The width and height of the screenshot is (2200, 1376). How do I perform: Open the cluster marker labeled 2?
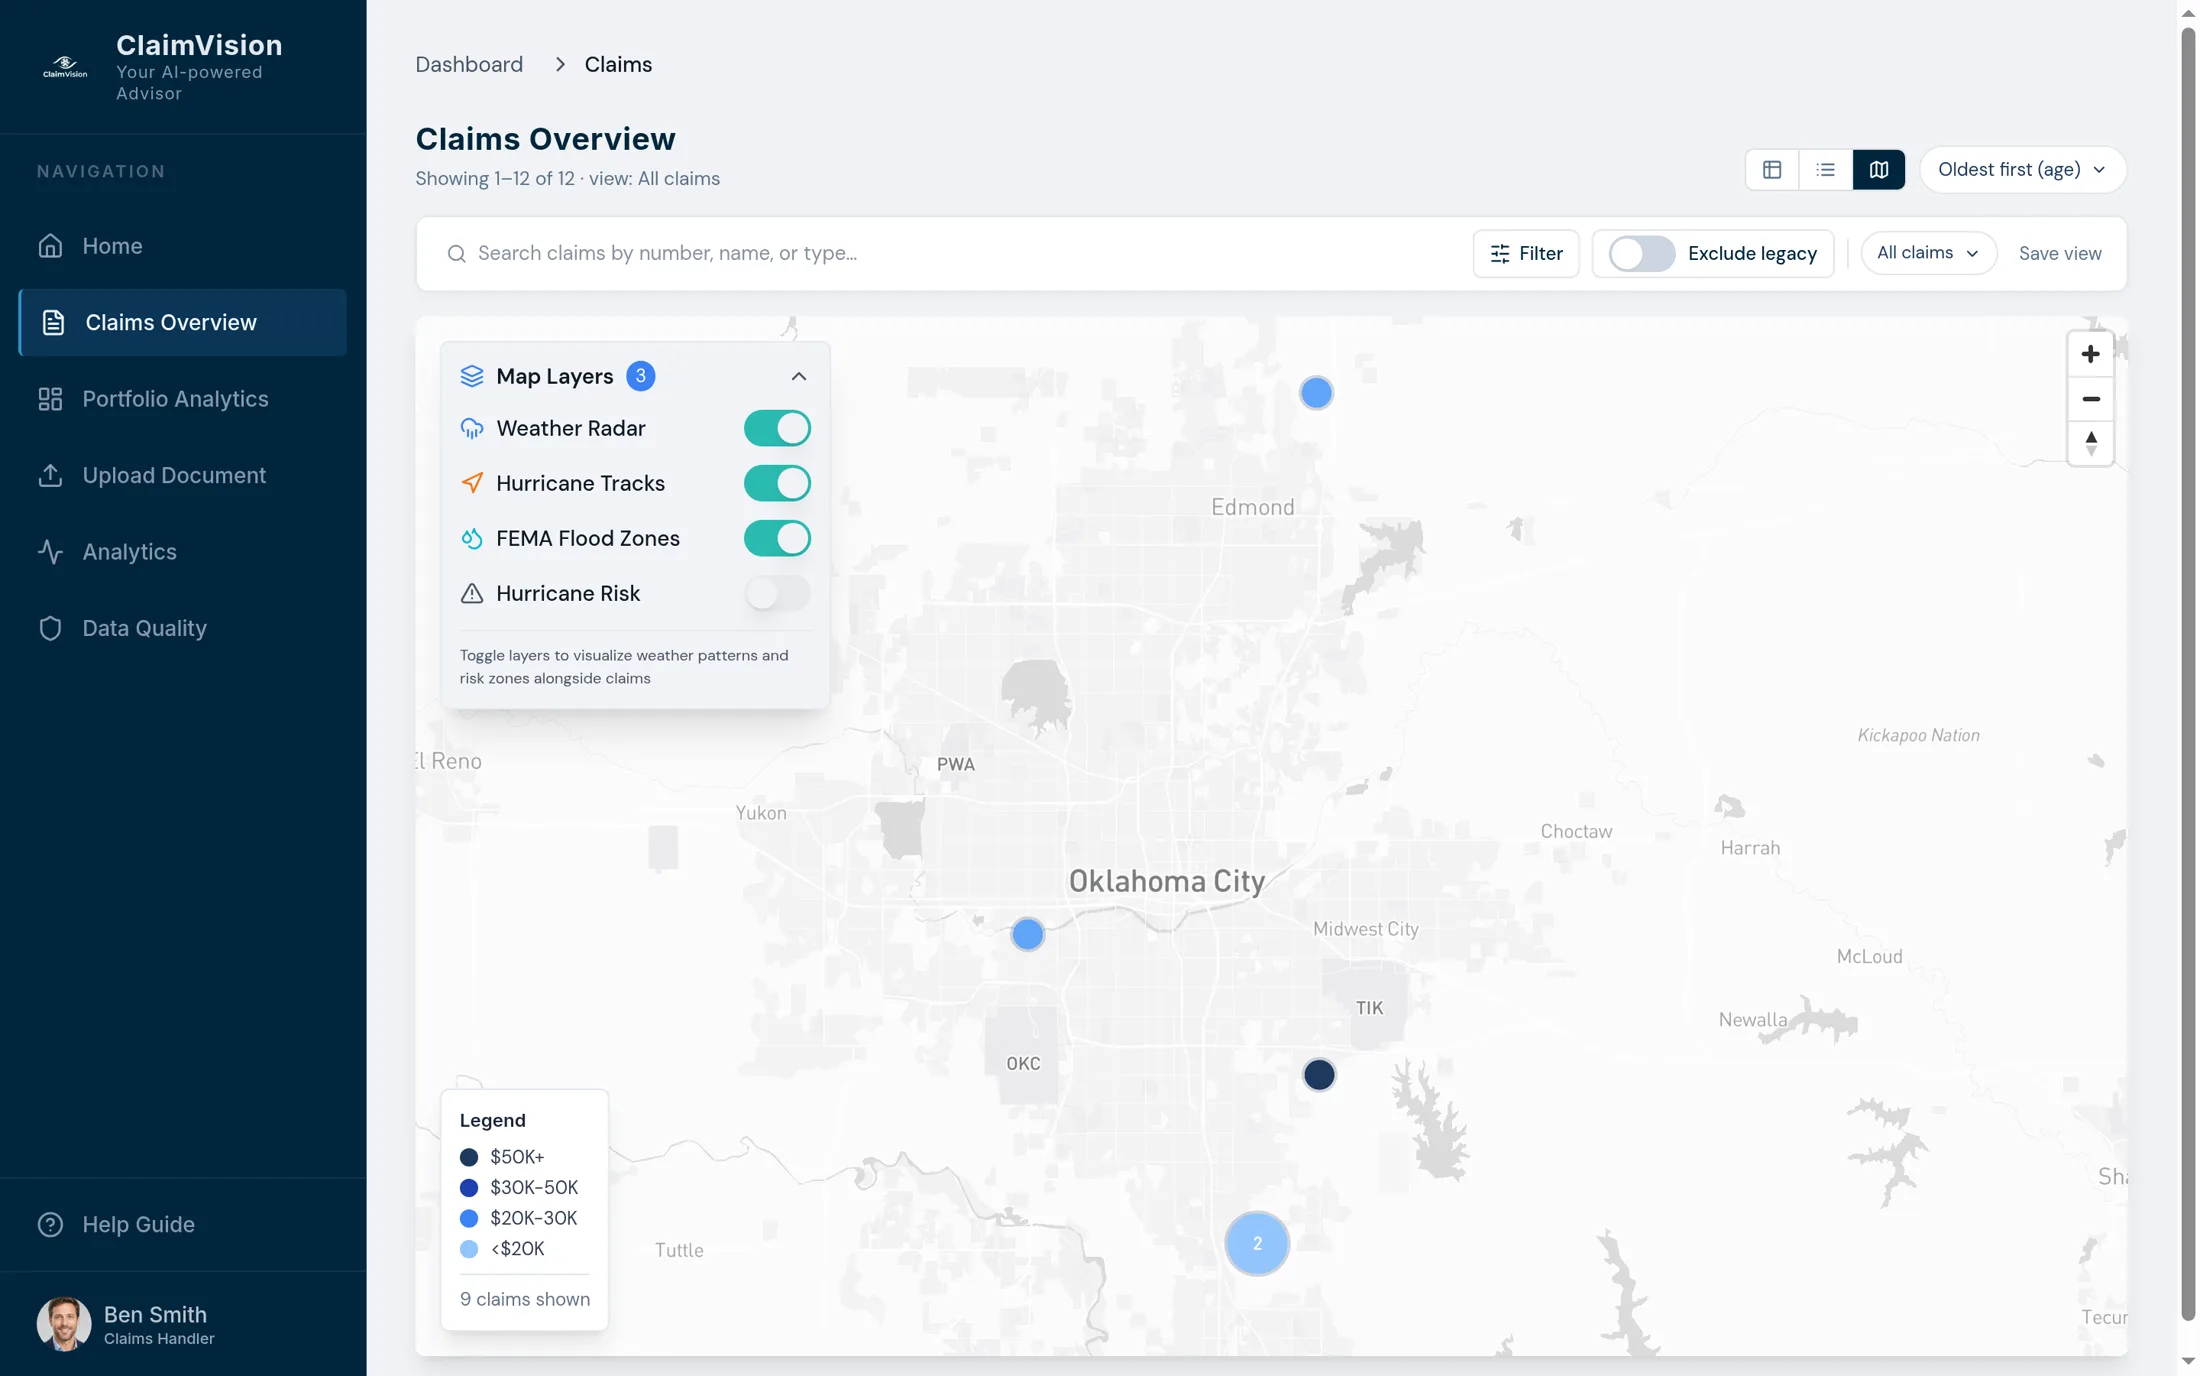point(1257,1244)
